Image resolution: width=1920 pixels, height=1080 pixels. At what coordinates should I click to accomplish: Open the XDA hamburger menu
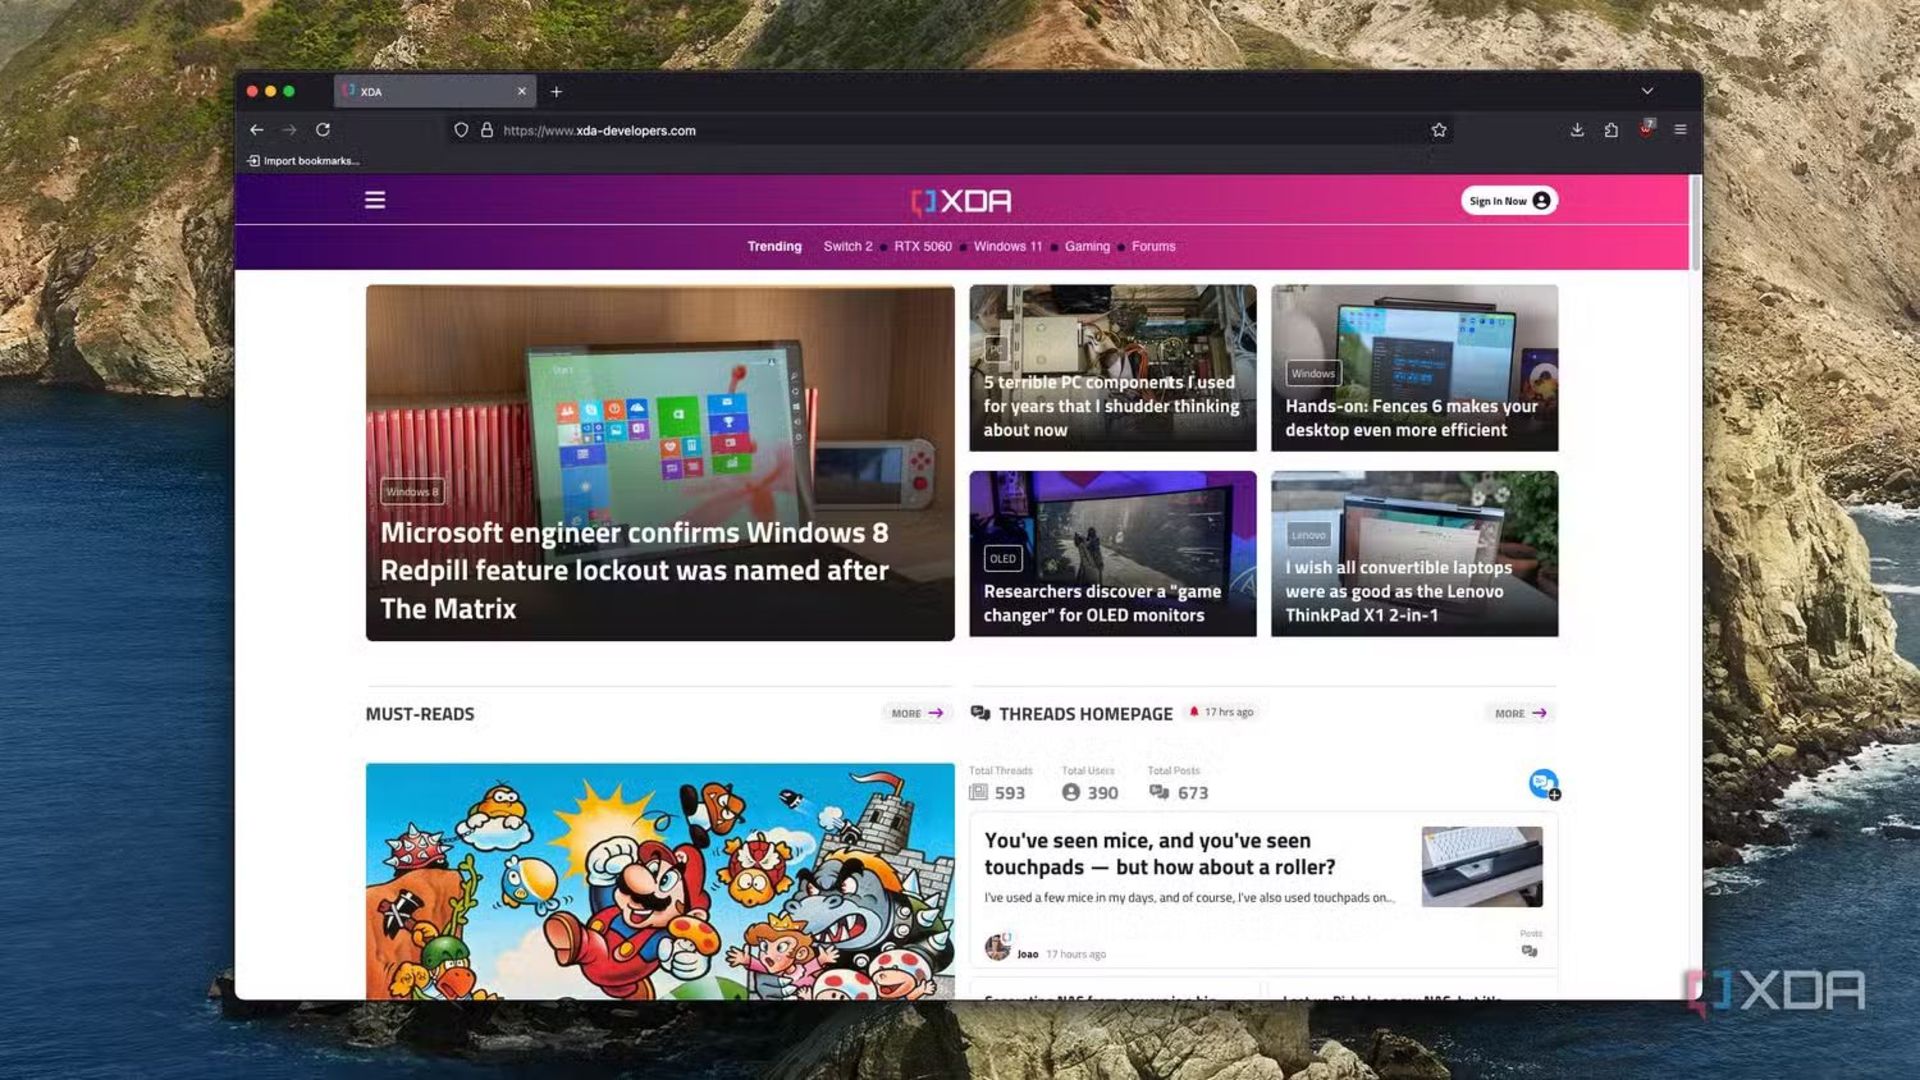coord(375,200)
